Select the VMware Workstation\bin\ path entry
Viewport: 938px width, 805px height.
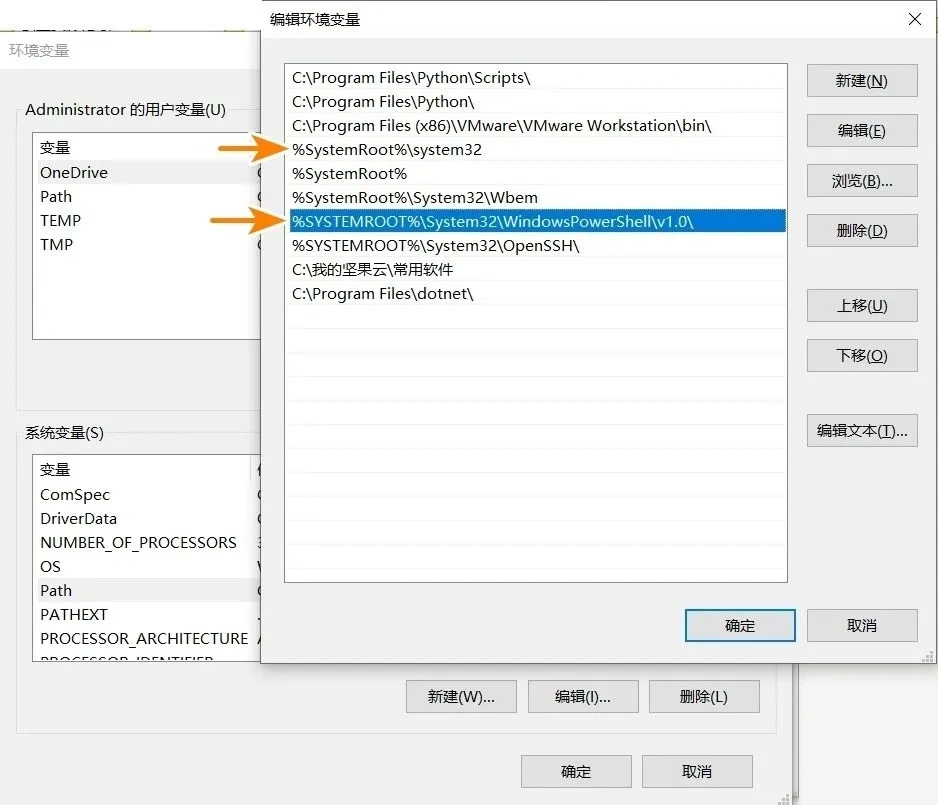(537, 126)
